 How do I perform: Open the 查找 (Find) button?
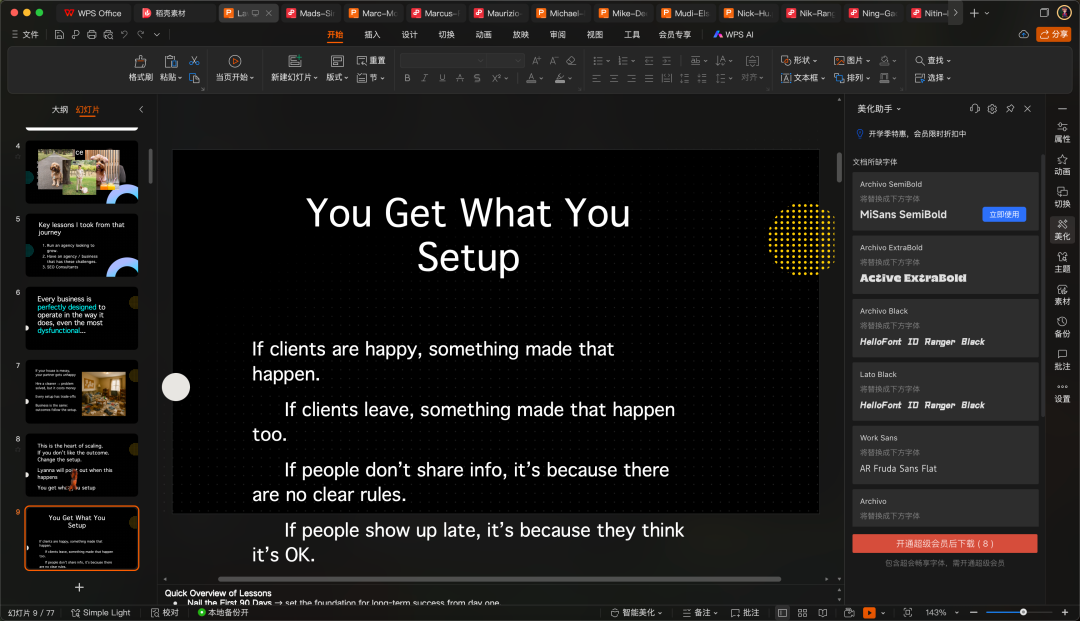pyautogui.click(x=933, y=61)
